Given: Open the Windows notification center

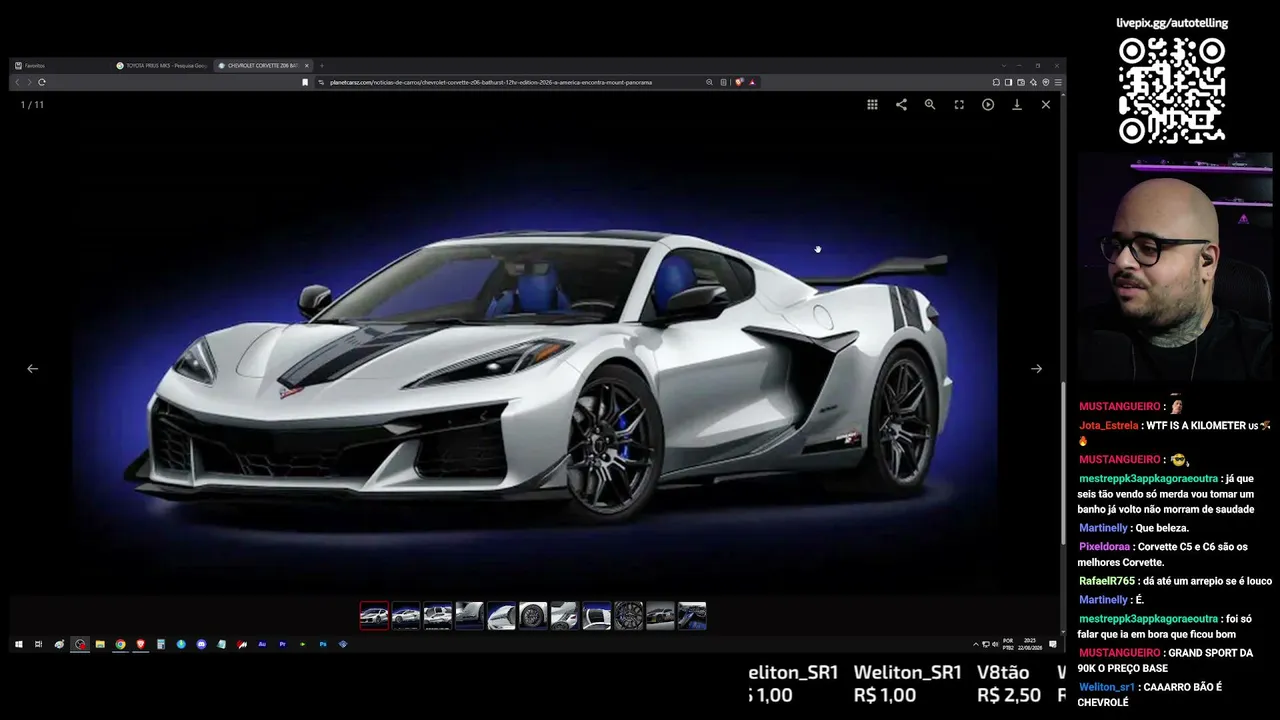Looking at the screenshot, I should point(1052,644).
